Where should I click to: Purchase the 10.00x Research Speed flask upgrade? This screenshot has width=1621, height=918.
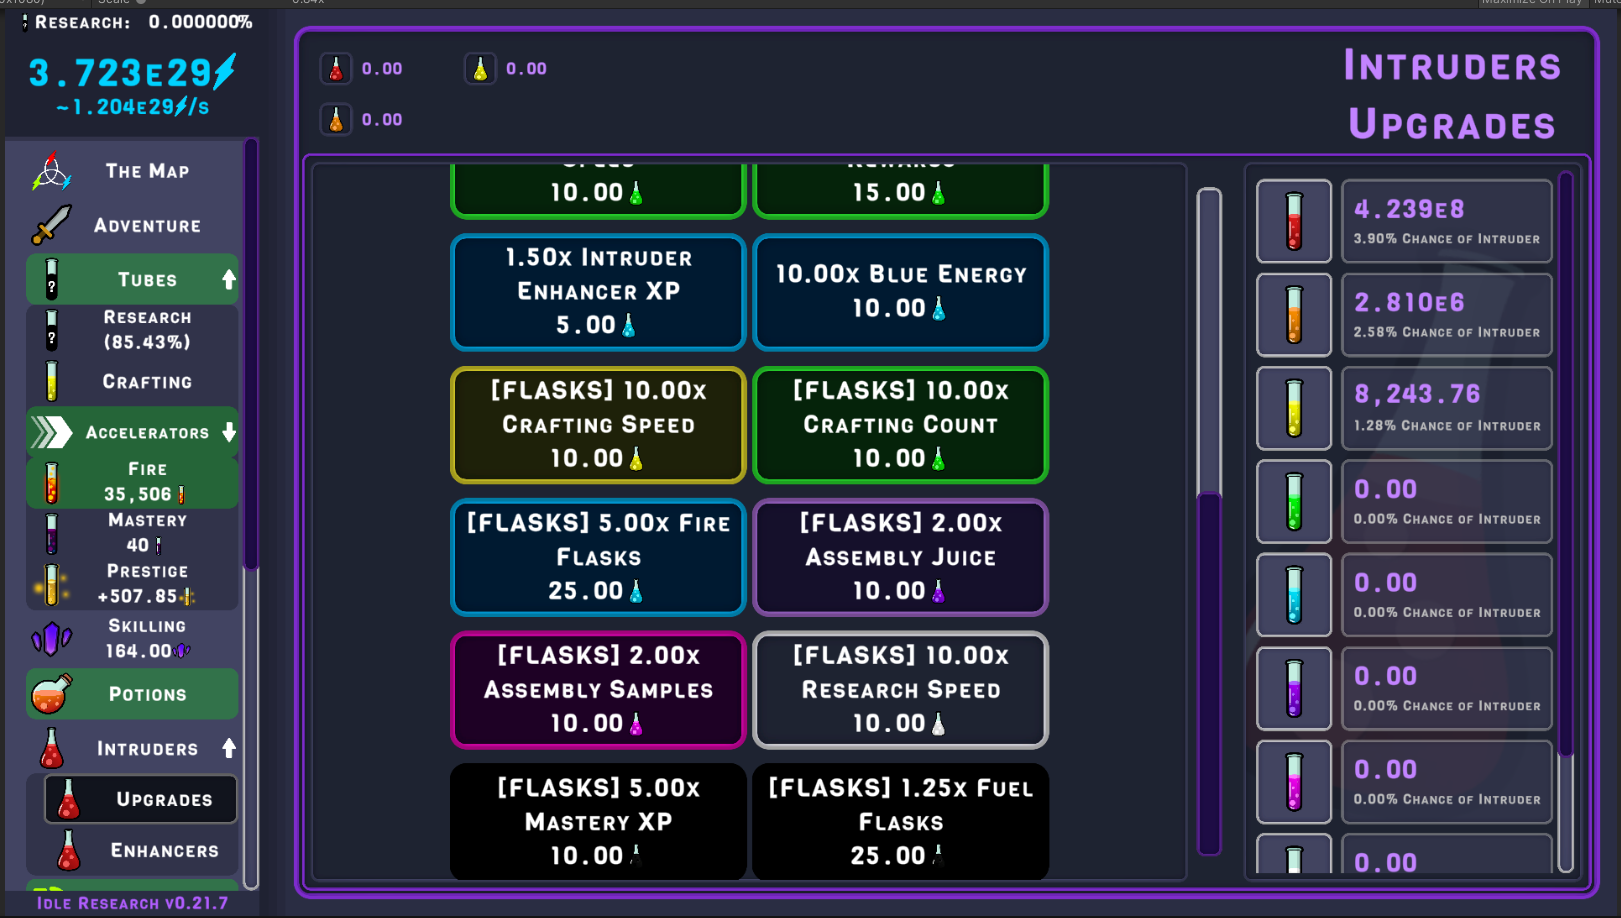(x=900, y=690)
